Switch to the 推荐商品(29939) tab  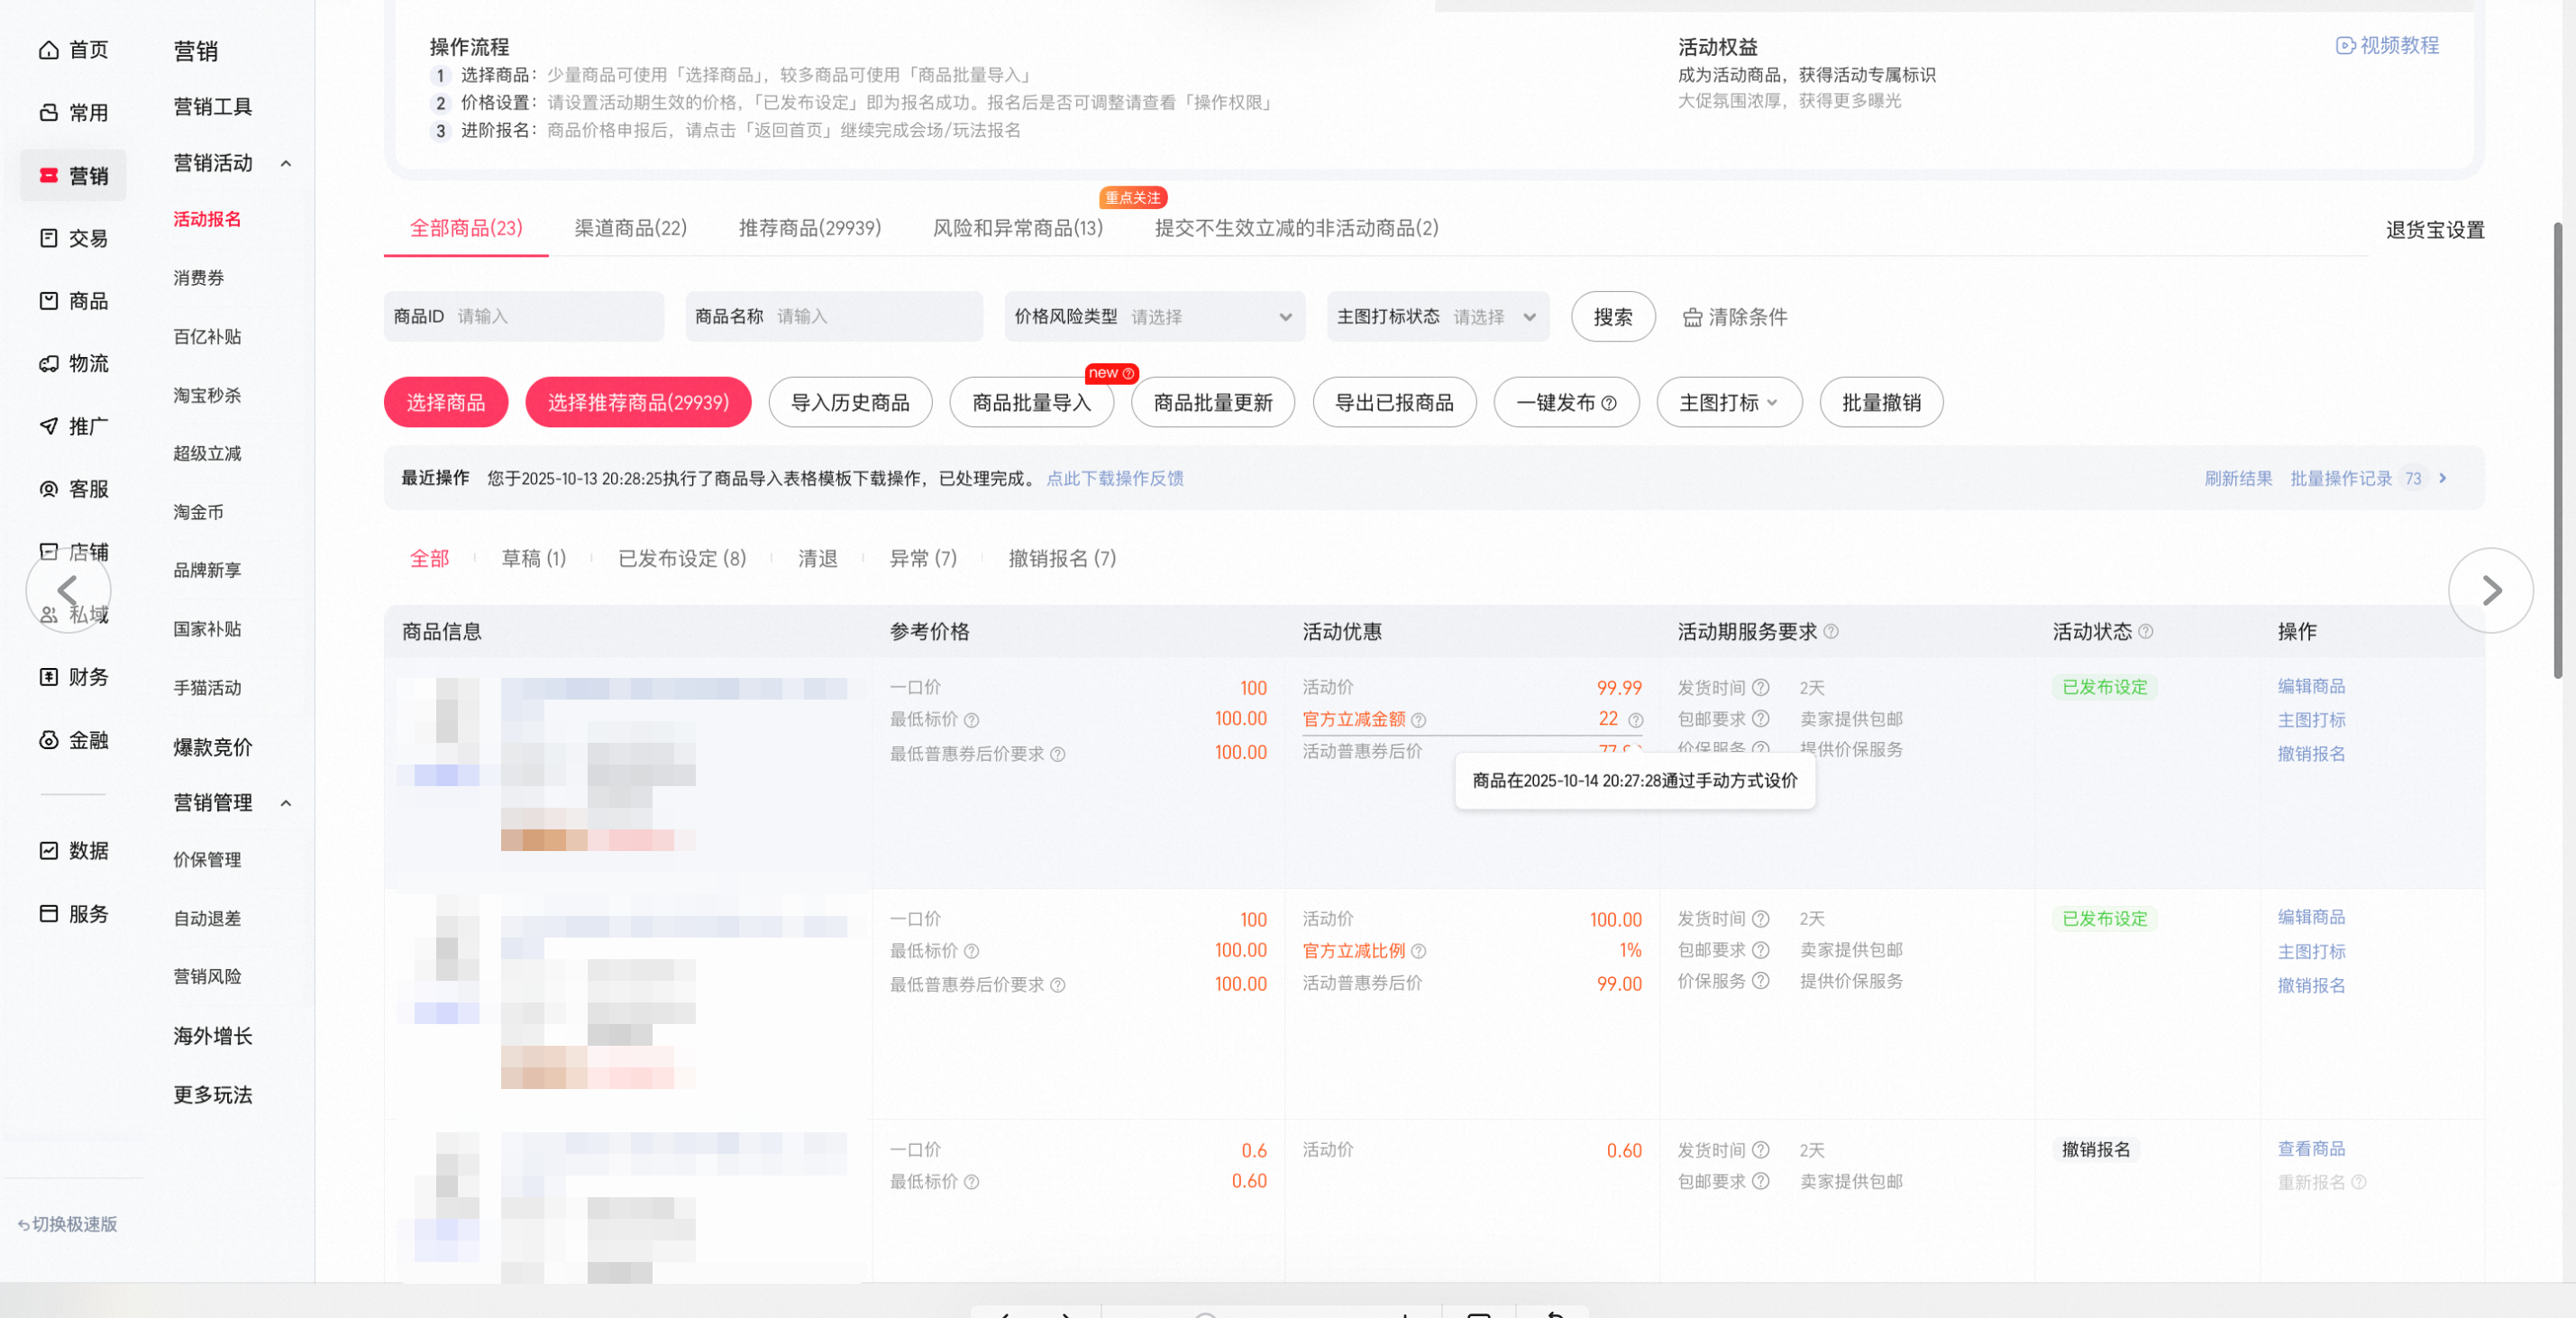point(810,229)
